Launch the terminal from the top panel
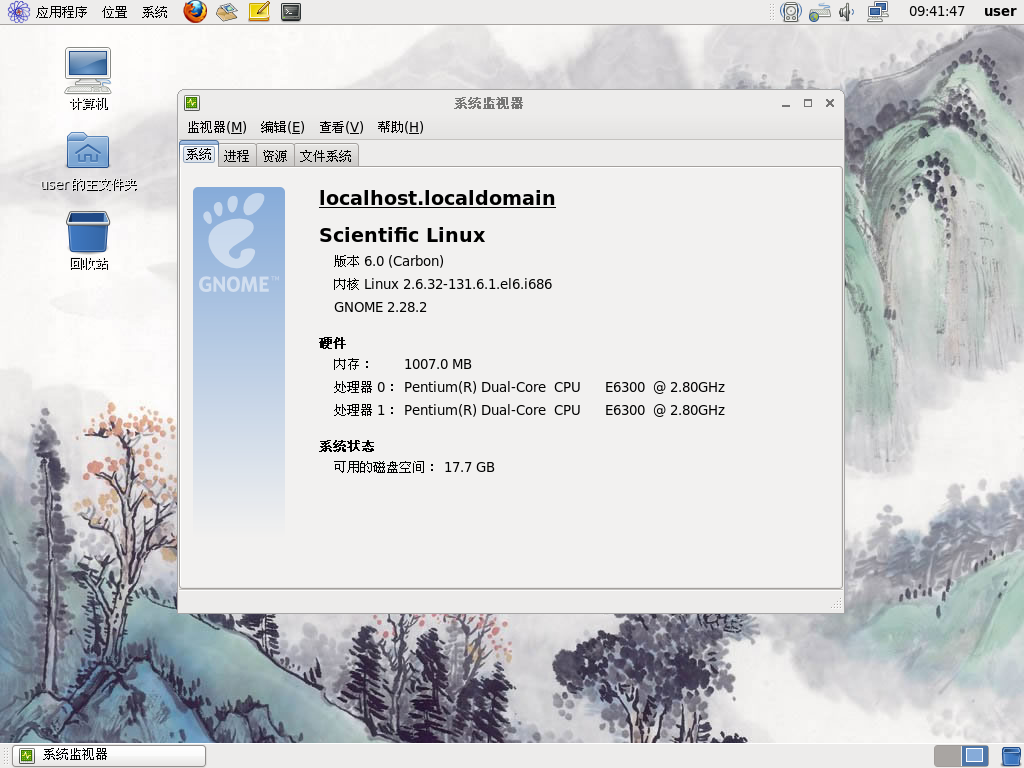 (291, 11)
